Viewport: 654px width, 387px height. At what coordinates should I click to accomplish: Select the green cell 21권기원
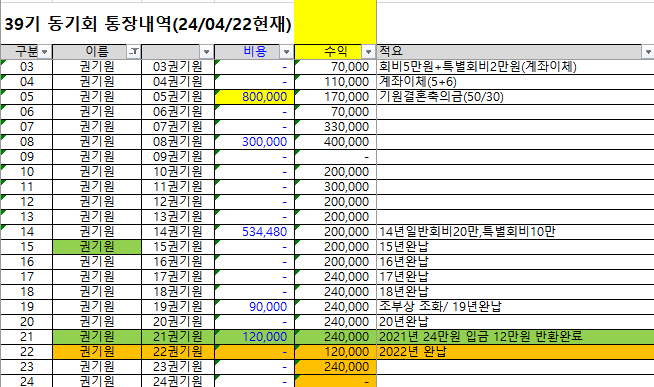point(178,337)
